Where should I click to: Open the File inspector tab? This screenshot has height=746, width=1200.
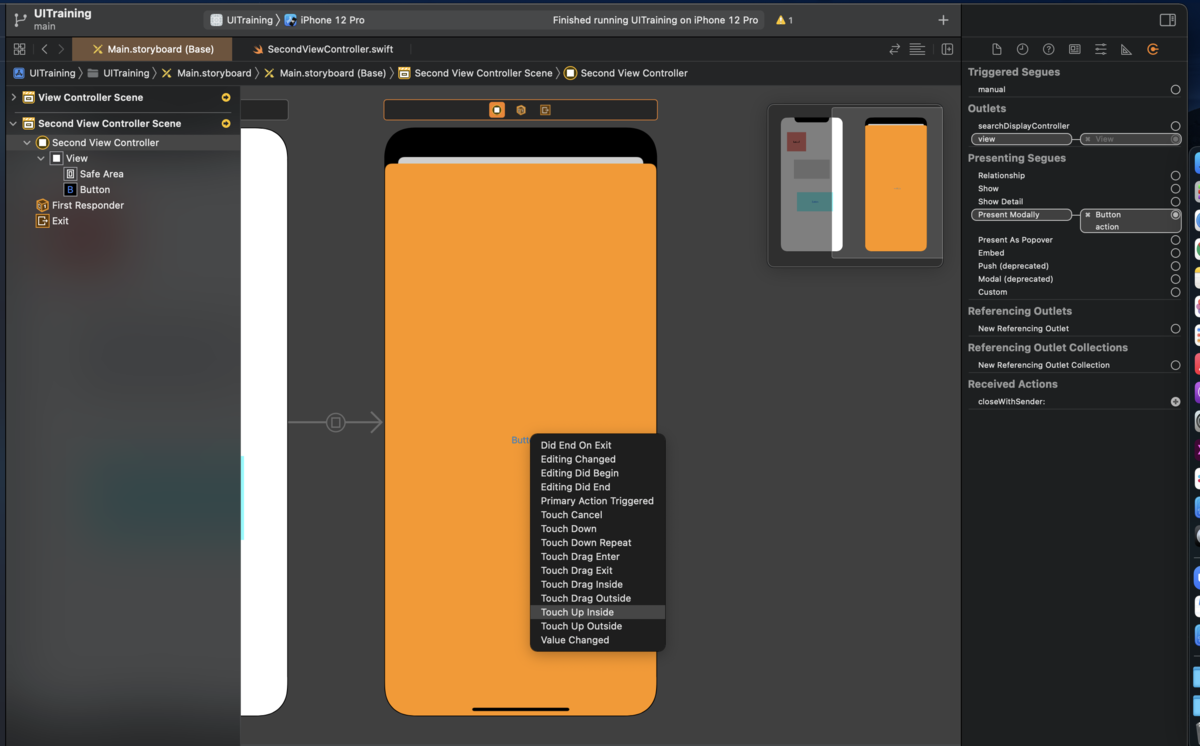(996, 49)
